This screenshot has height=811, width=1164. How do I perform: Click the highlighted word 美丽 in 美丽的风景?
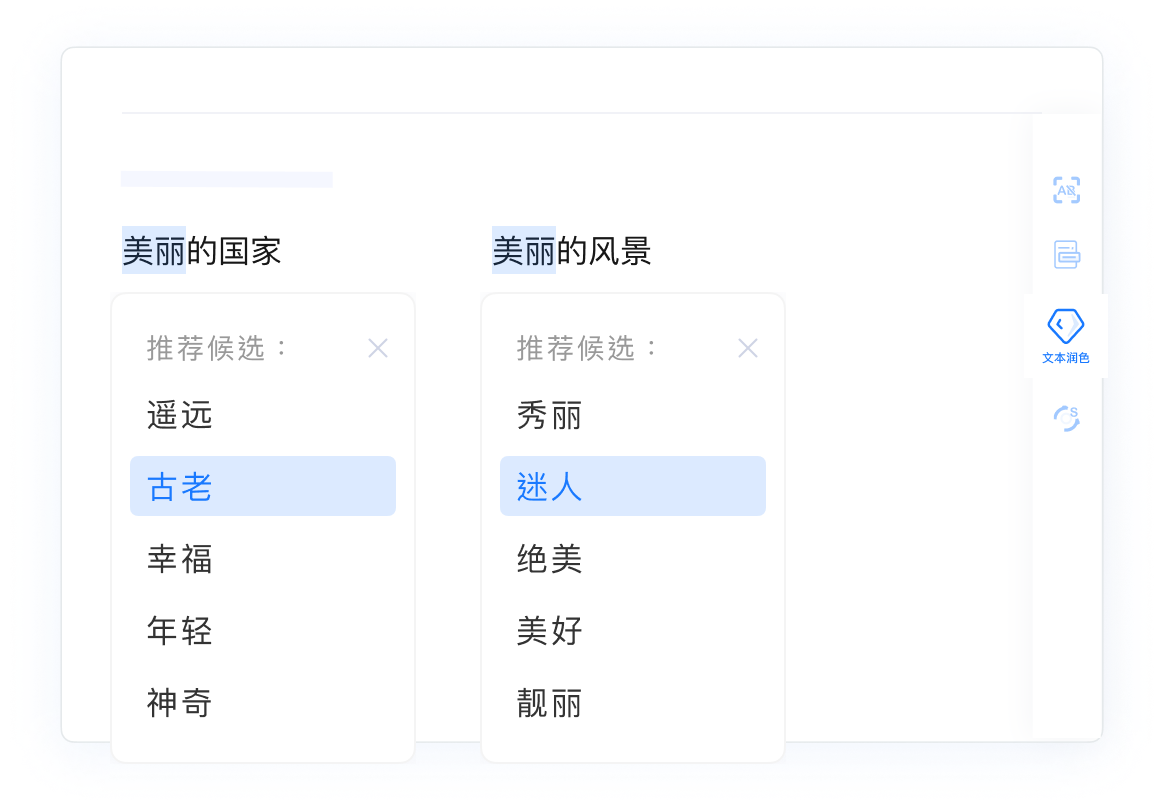(524, 251)
